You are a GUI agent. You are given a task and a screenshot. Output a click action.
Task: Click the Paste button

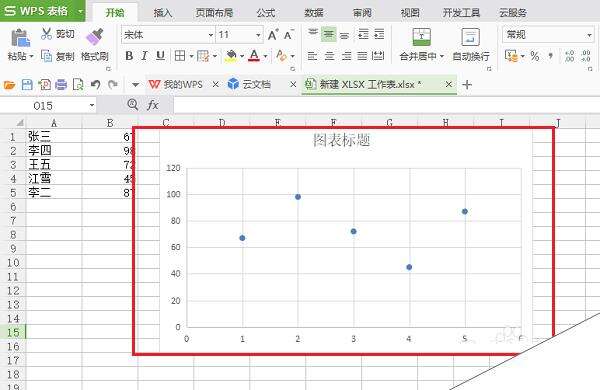point(21,44)
